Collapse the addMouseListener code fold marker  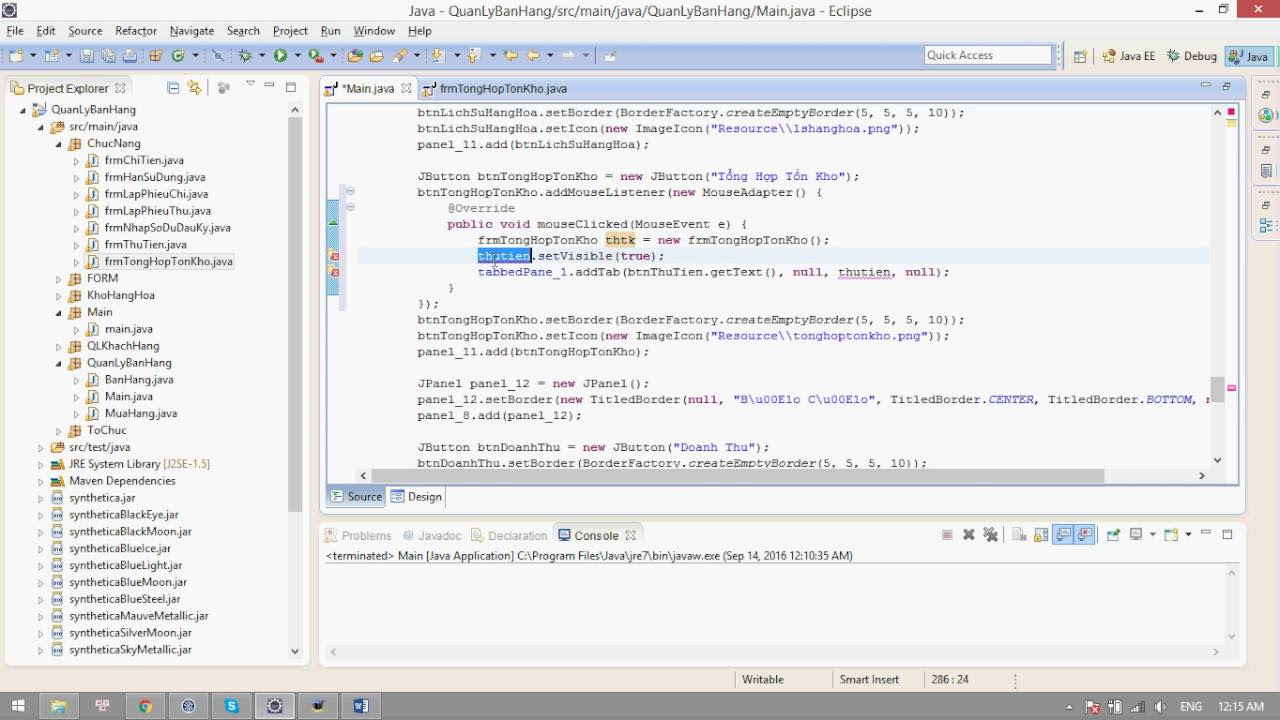click(x=350, y=192)
